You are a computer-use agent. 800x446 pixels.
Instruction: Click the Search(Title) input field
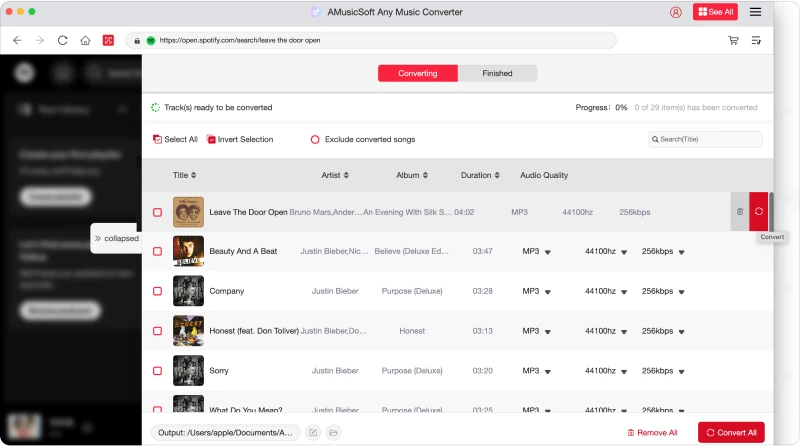click(705, 139)
